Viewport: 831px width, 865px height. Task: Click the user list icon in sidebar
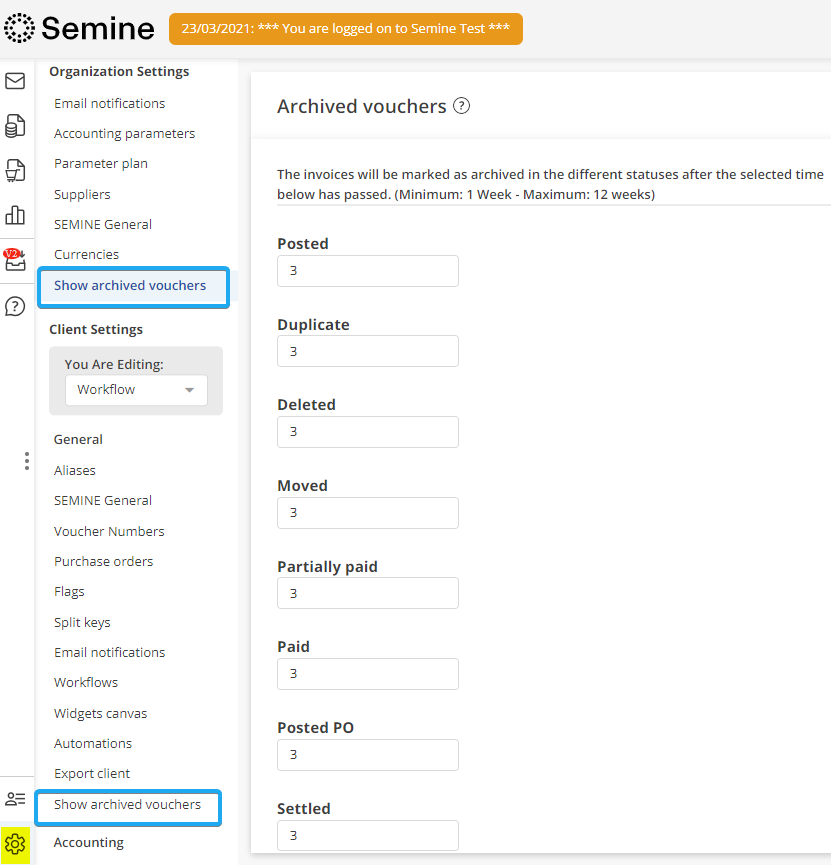click(15, 799)
